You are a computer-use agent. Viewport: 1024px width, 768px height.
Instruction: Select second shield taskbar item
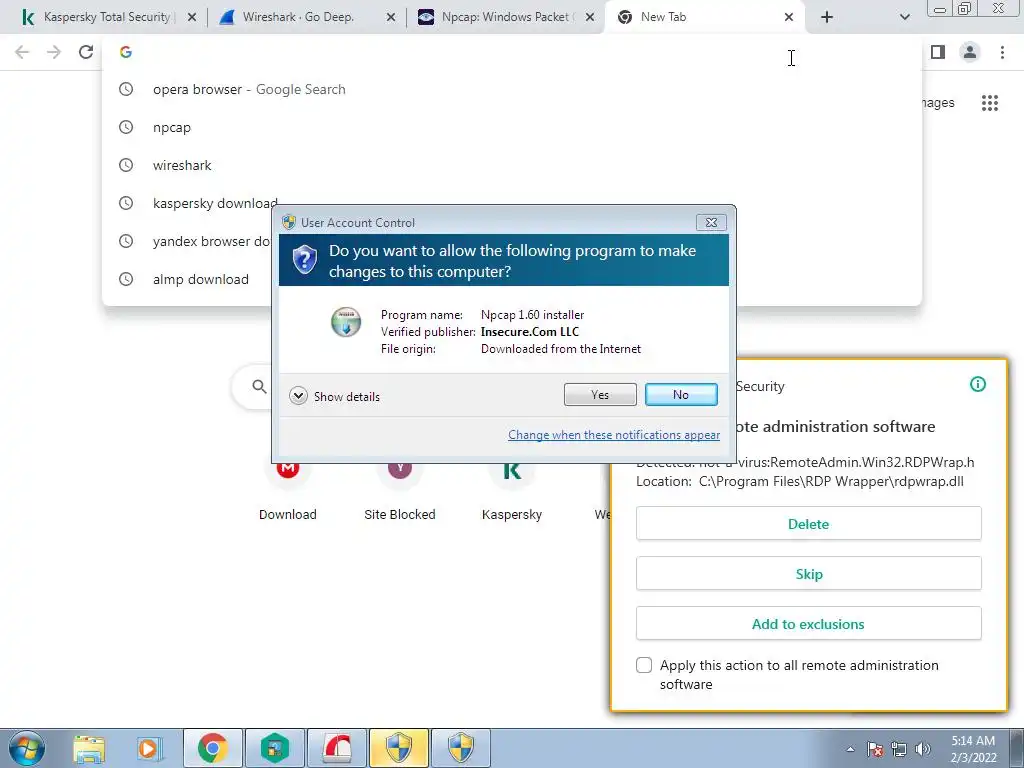click(461, 748)
